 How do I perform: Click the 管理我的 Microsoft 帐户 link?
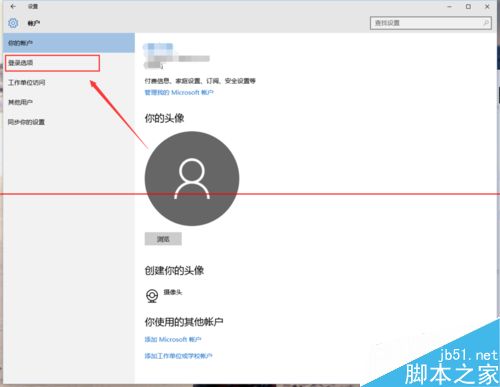(179, 92)
